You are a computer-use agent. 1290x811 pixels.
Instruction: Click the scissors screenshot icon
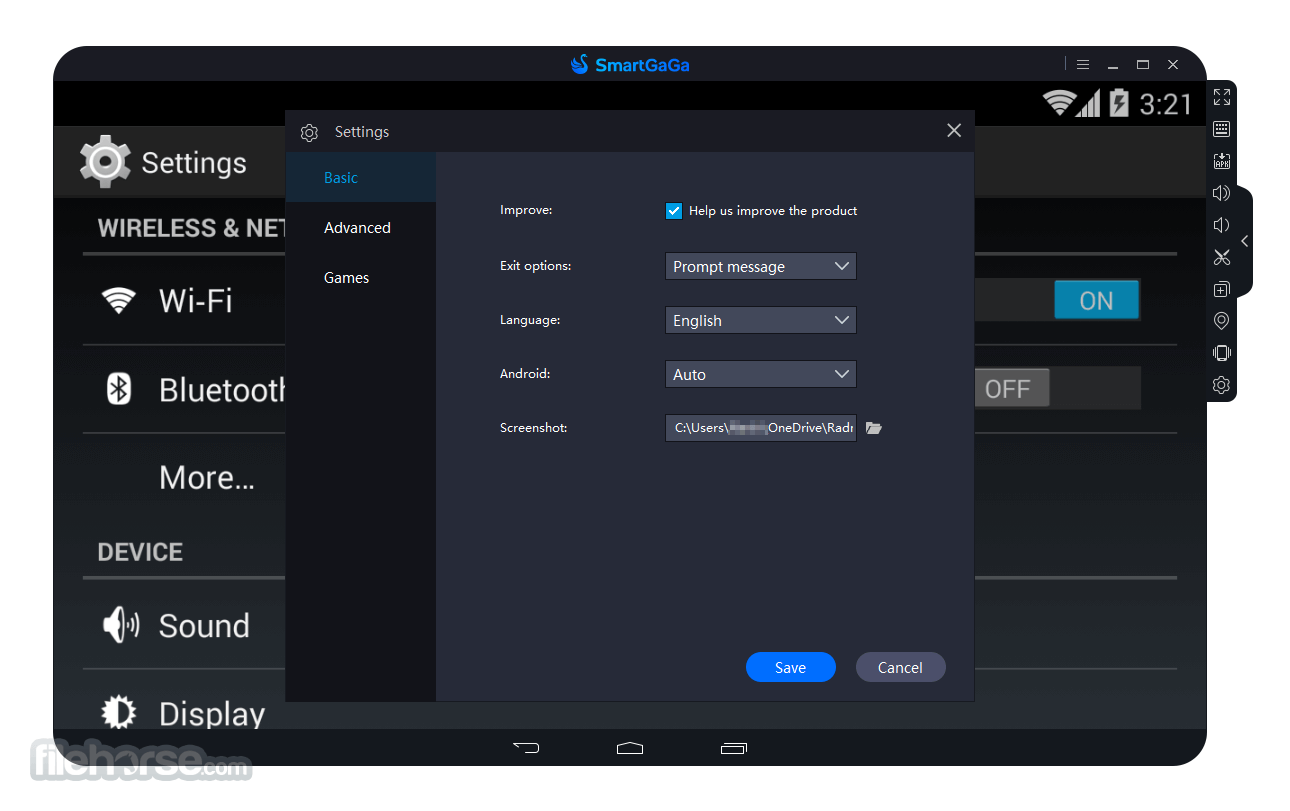pos(1221,257)
